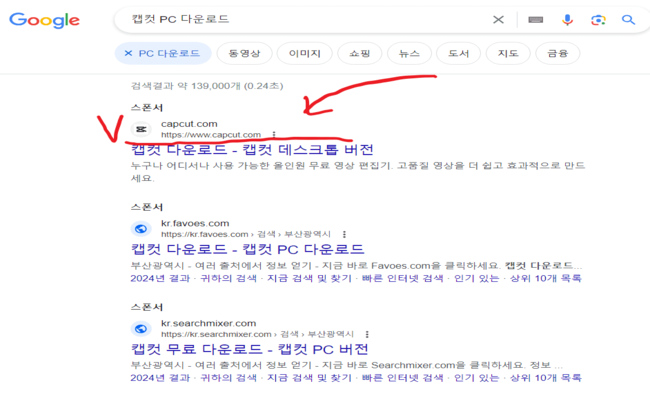
Task: Click the capcut.com favicon
Action: [x=141, y=129]
